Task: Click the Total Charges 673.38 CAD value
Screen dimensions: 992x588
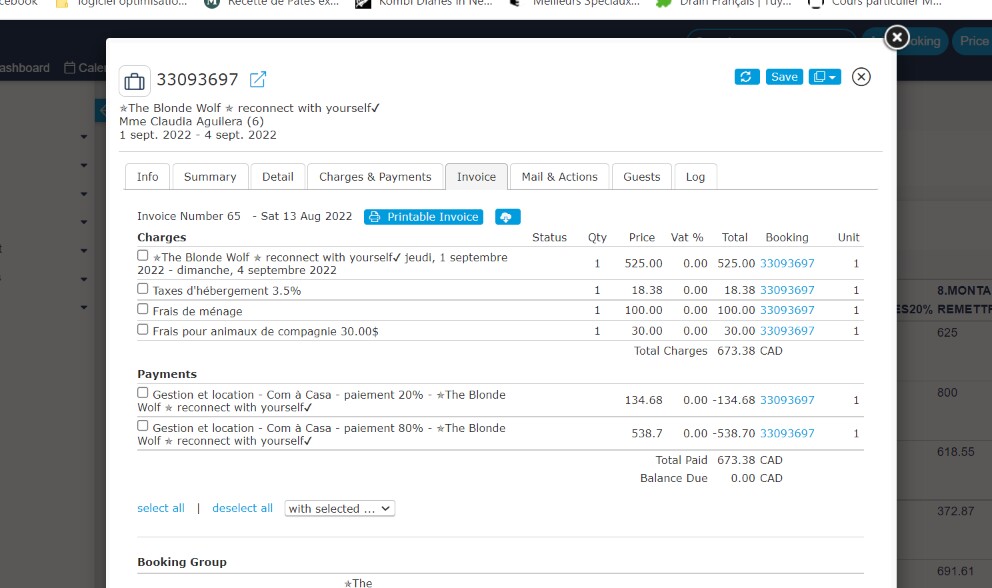Action: tap(750, 351)
